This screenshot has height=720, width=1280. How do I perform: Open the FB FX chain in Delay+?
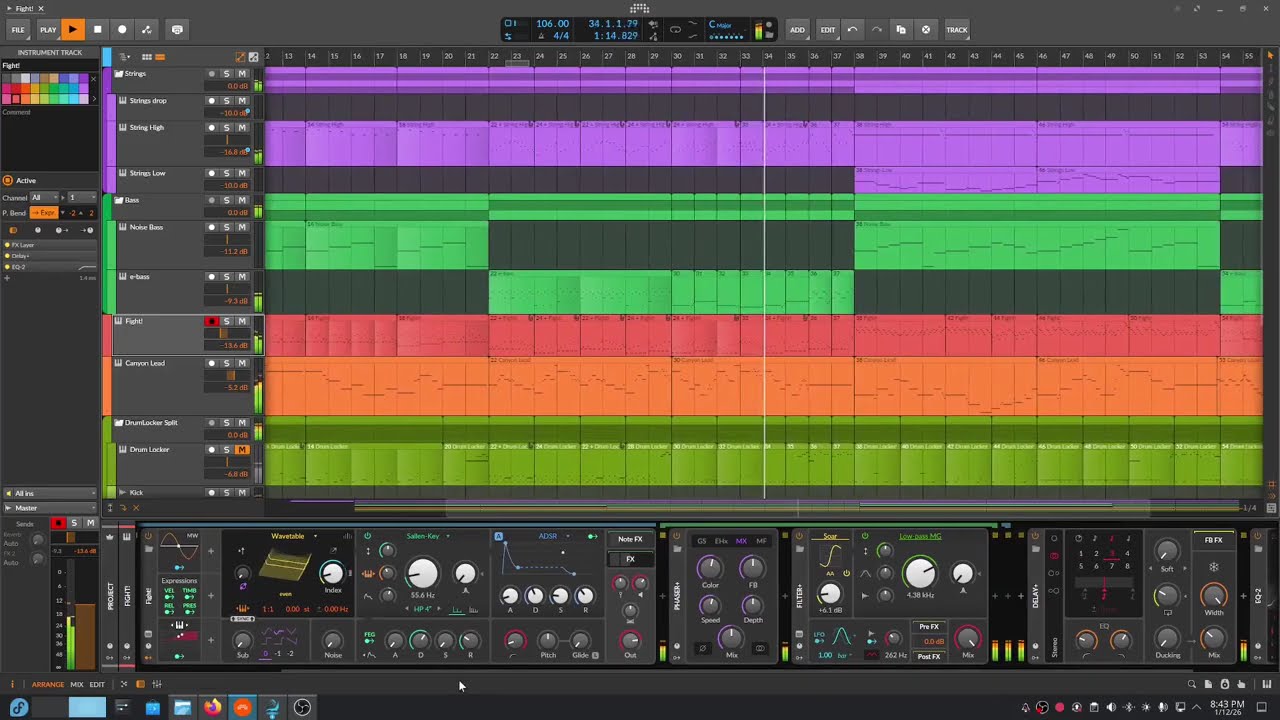[x=1214, y=541]
